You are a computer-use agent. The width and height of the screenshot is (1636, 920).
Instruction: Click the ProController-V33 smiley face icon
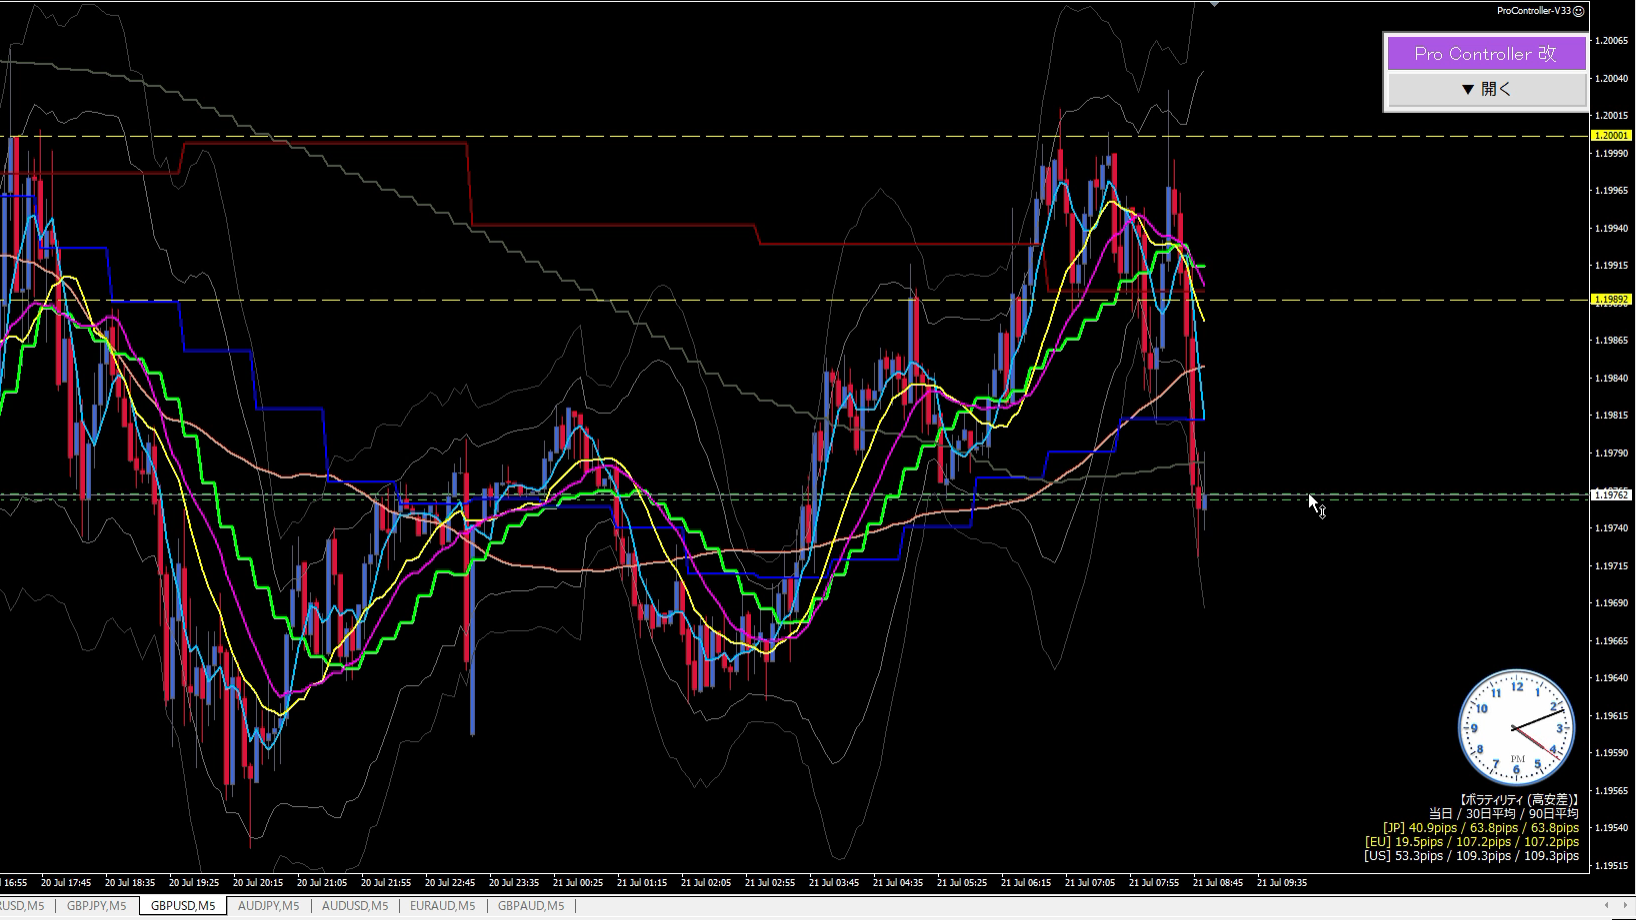point(1579,11)
